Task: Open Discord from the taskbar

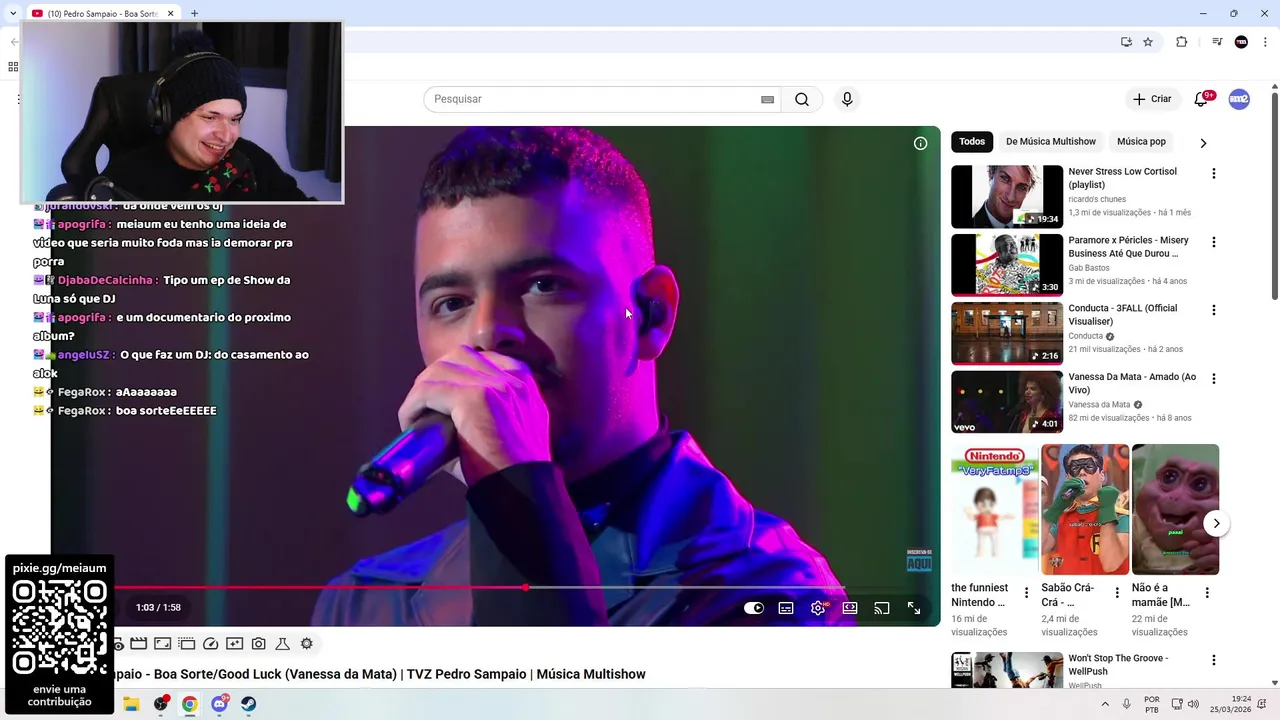Action: [219, 704]
